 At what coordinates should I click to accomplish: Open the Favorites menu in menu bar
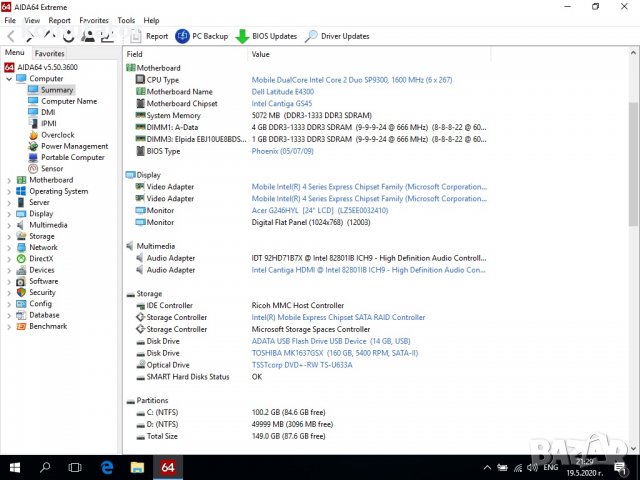click(x=94, y=20)
